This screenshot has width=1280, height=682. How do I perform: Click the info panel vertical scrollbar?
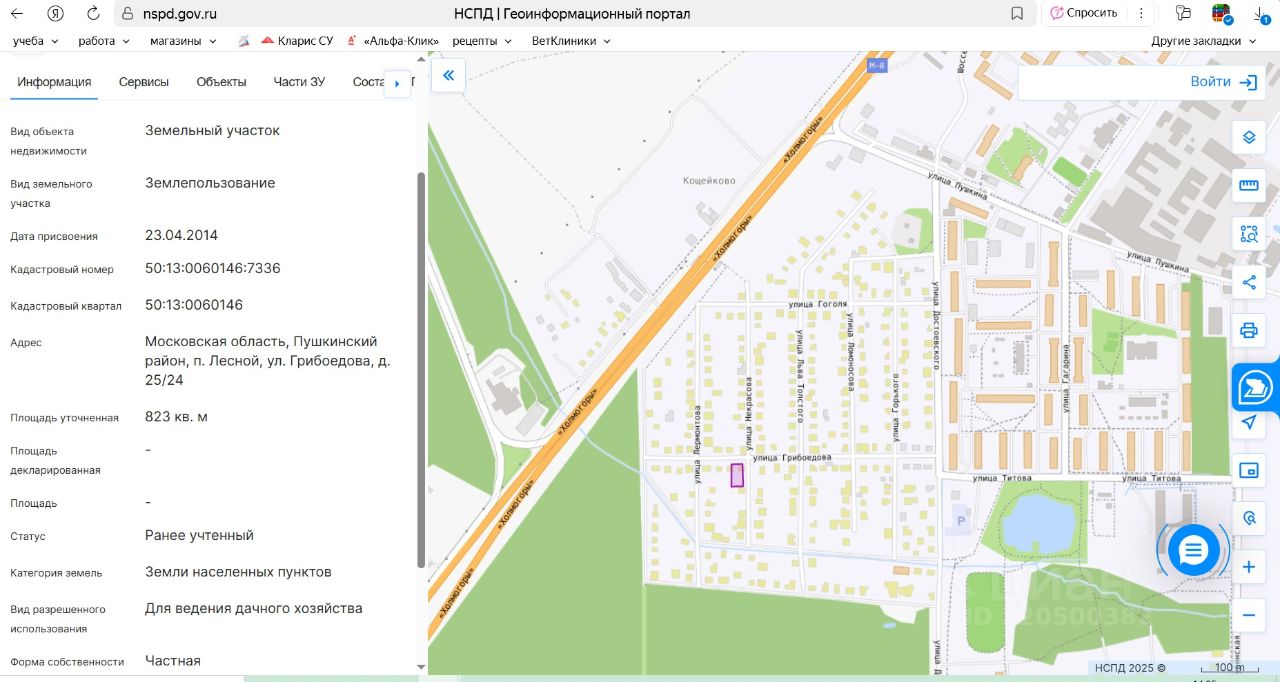pos(421,370)
